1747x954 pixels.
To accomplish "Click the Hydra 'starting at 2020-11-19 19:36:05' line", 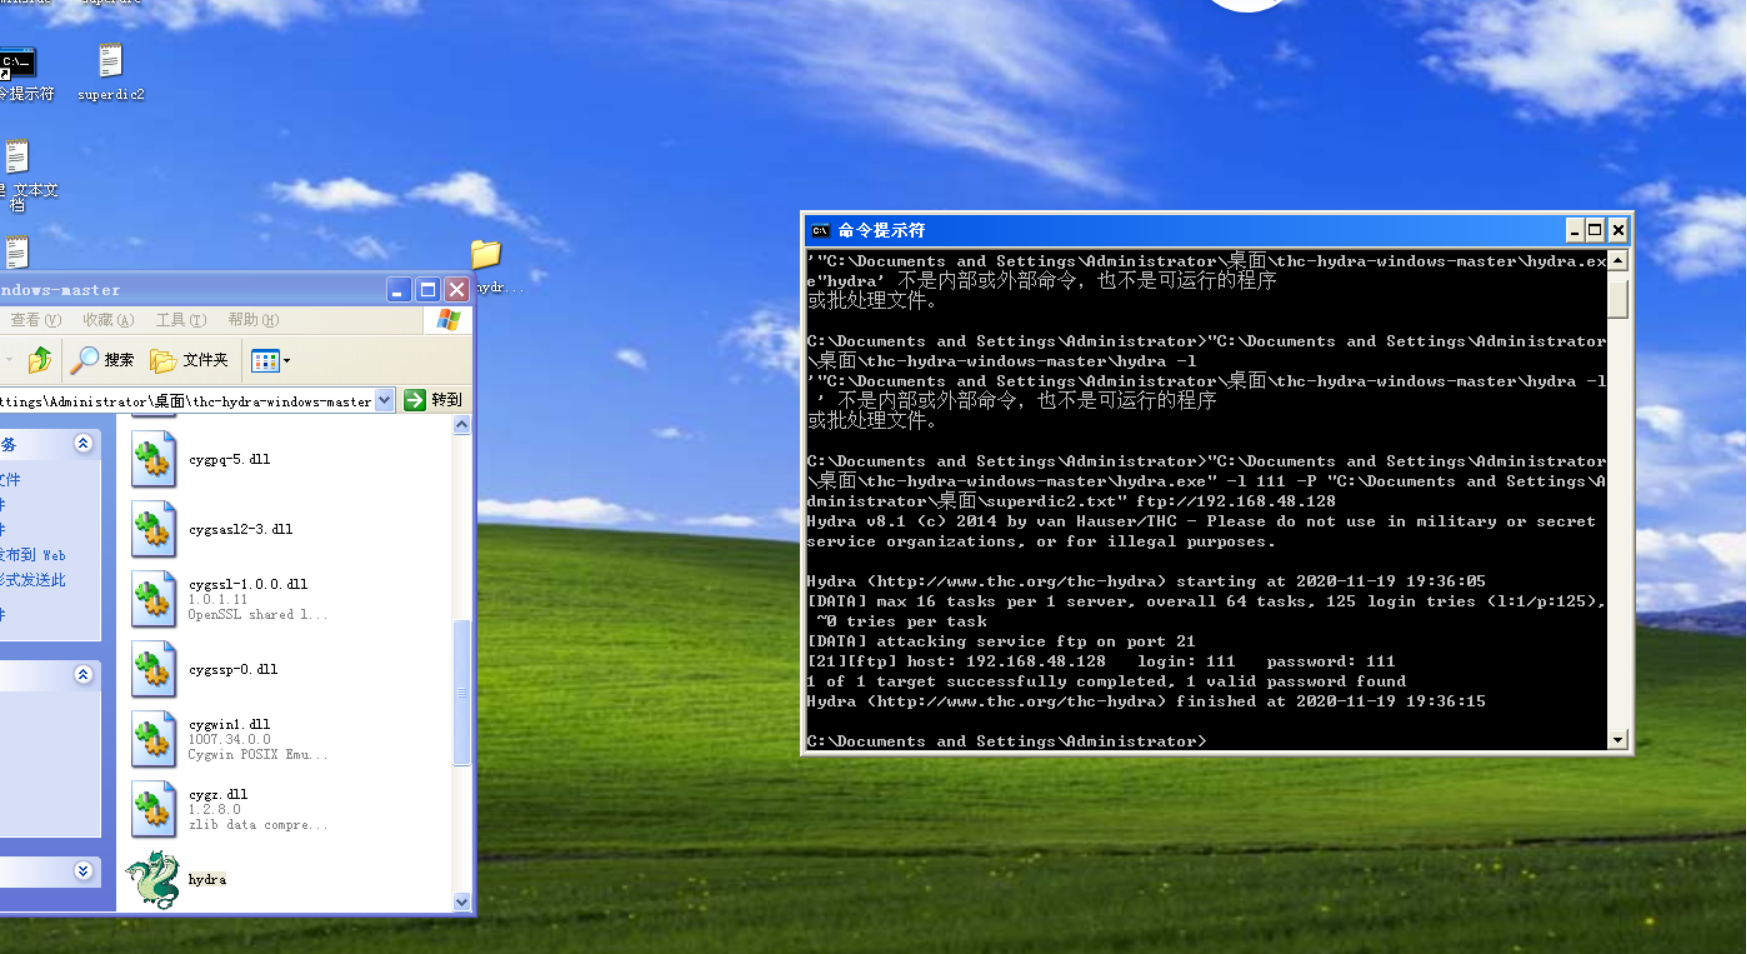I will point(1146,582).
